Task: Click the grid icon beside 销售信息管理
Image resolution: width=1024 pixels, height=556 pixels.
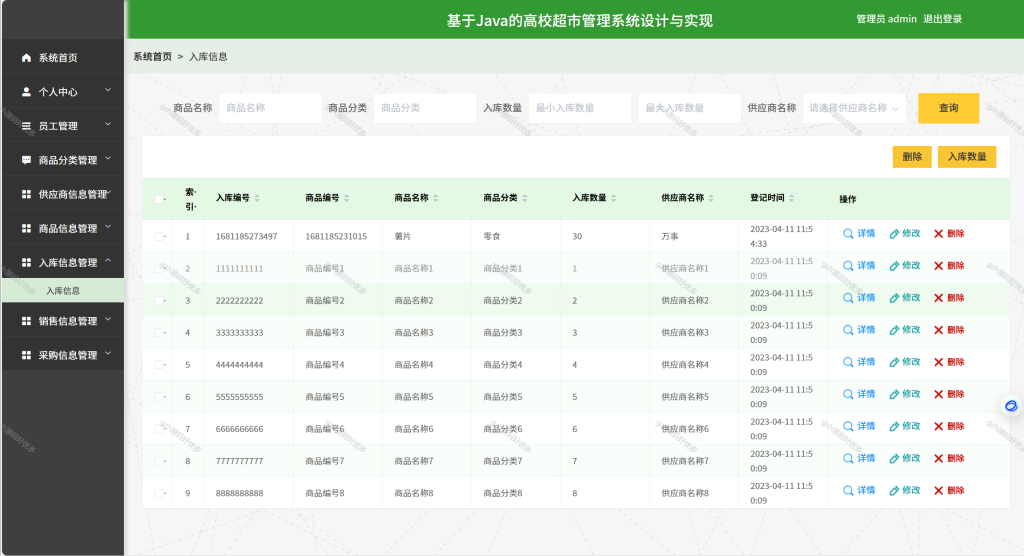Action: click(x=26, y=321)
